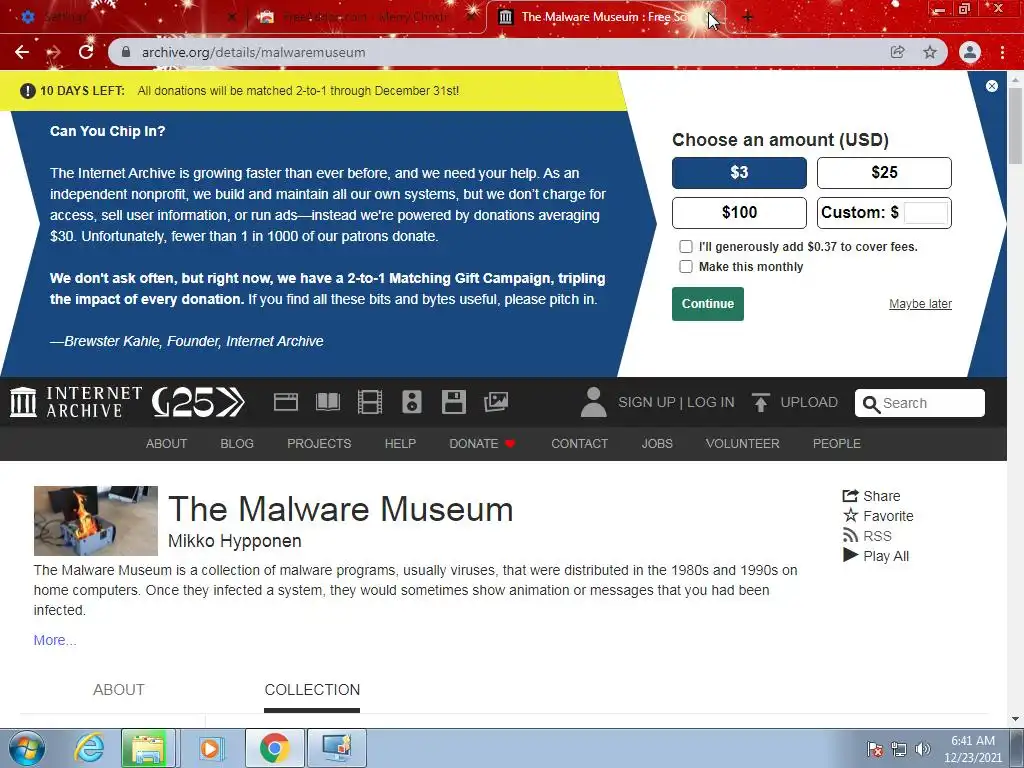This screenshot has height=768, width=1024.
Task: Mark collection as Favorite
Action: point(878,516)
